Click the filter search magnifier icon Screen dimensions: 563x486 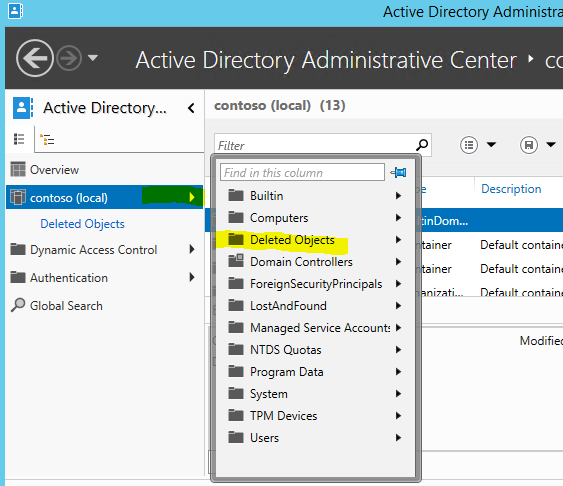[422, 145]
